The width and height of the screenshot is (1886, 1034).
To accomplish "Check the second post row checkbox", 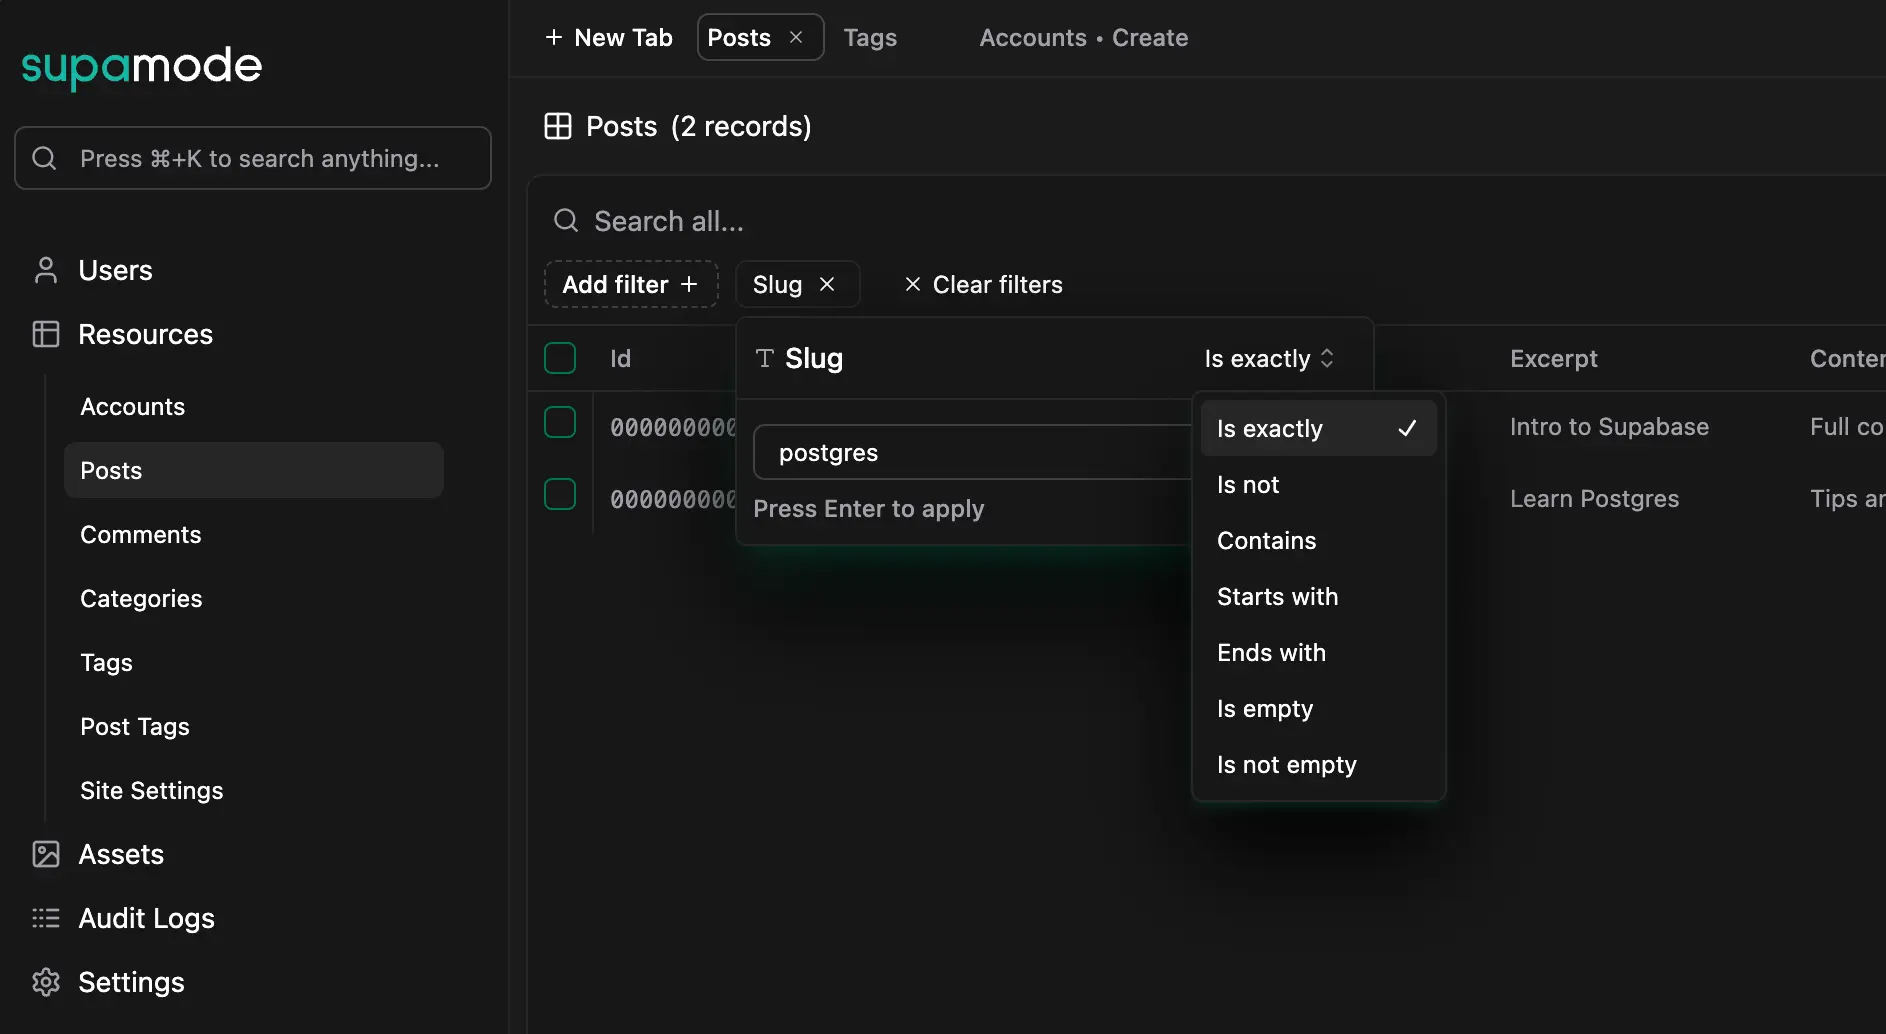I will (x=560, y=493).
